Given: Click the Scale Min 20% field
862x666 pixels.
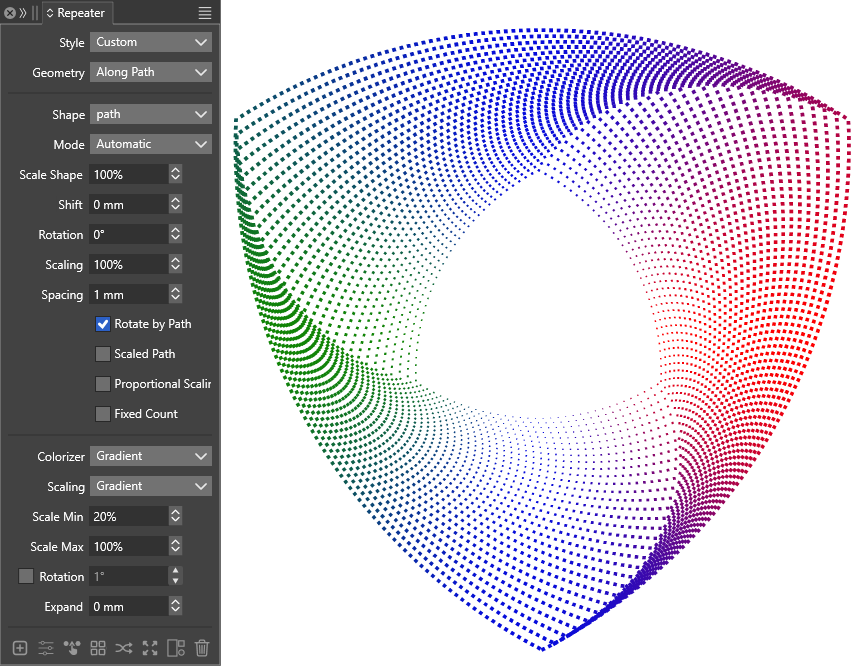Looking at the screenshot, I should click(129, 516).
